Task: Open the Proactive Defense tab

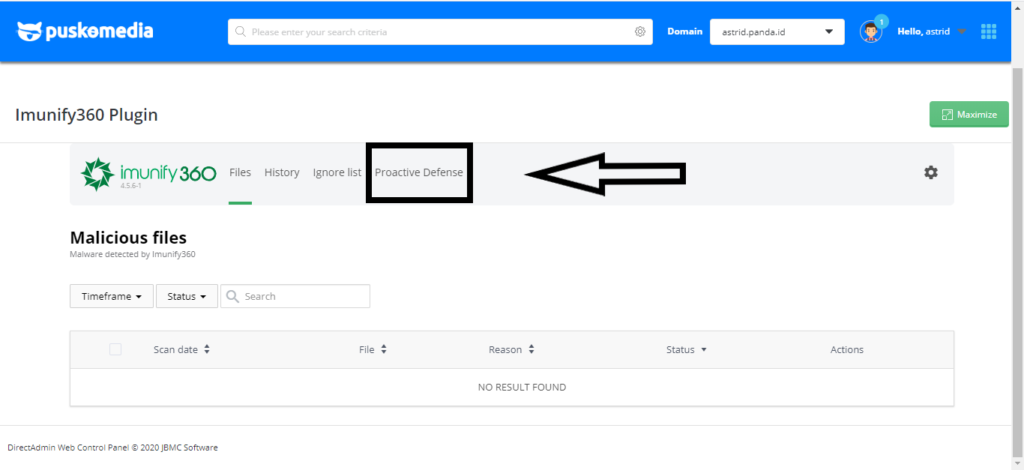Action: 419,173
